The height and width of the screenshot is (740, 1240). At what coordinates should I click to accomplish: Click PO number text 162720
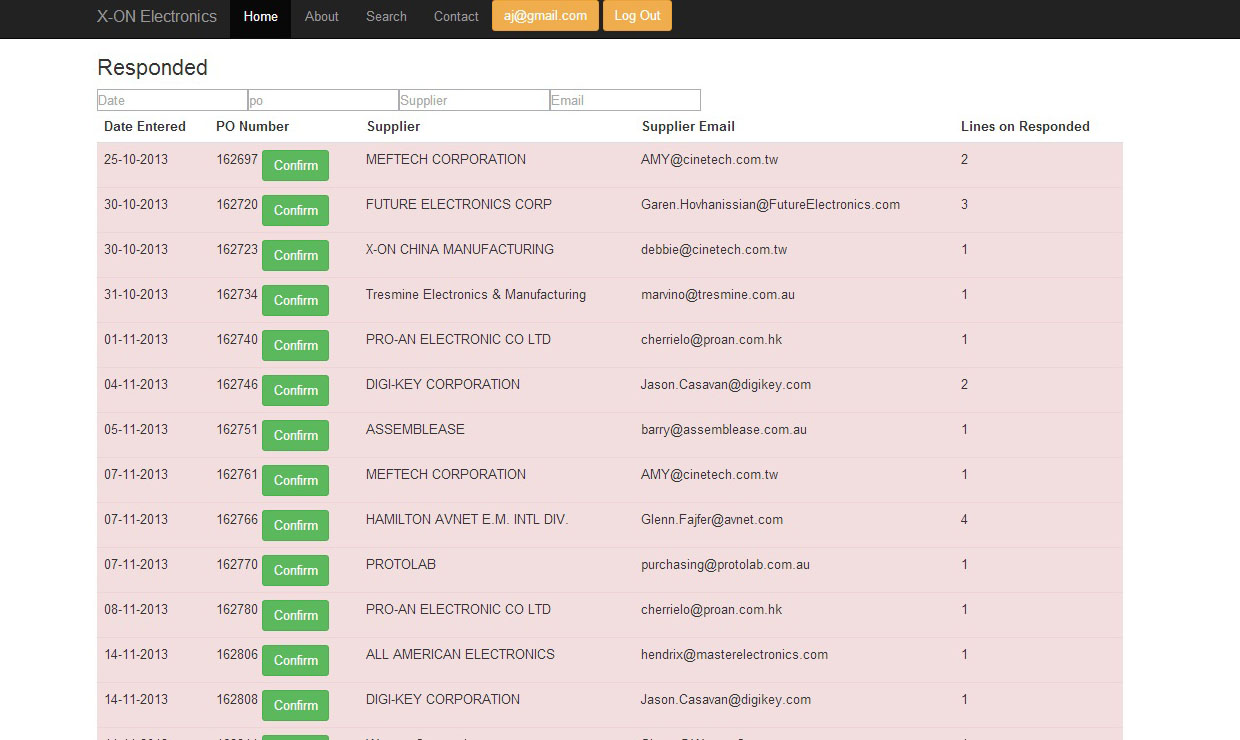(x=237, y=204)
